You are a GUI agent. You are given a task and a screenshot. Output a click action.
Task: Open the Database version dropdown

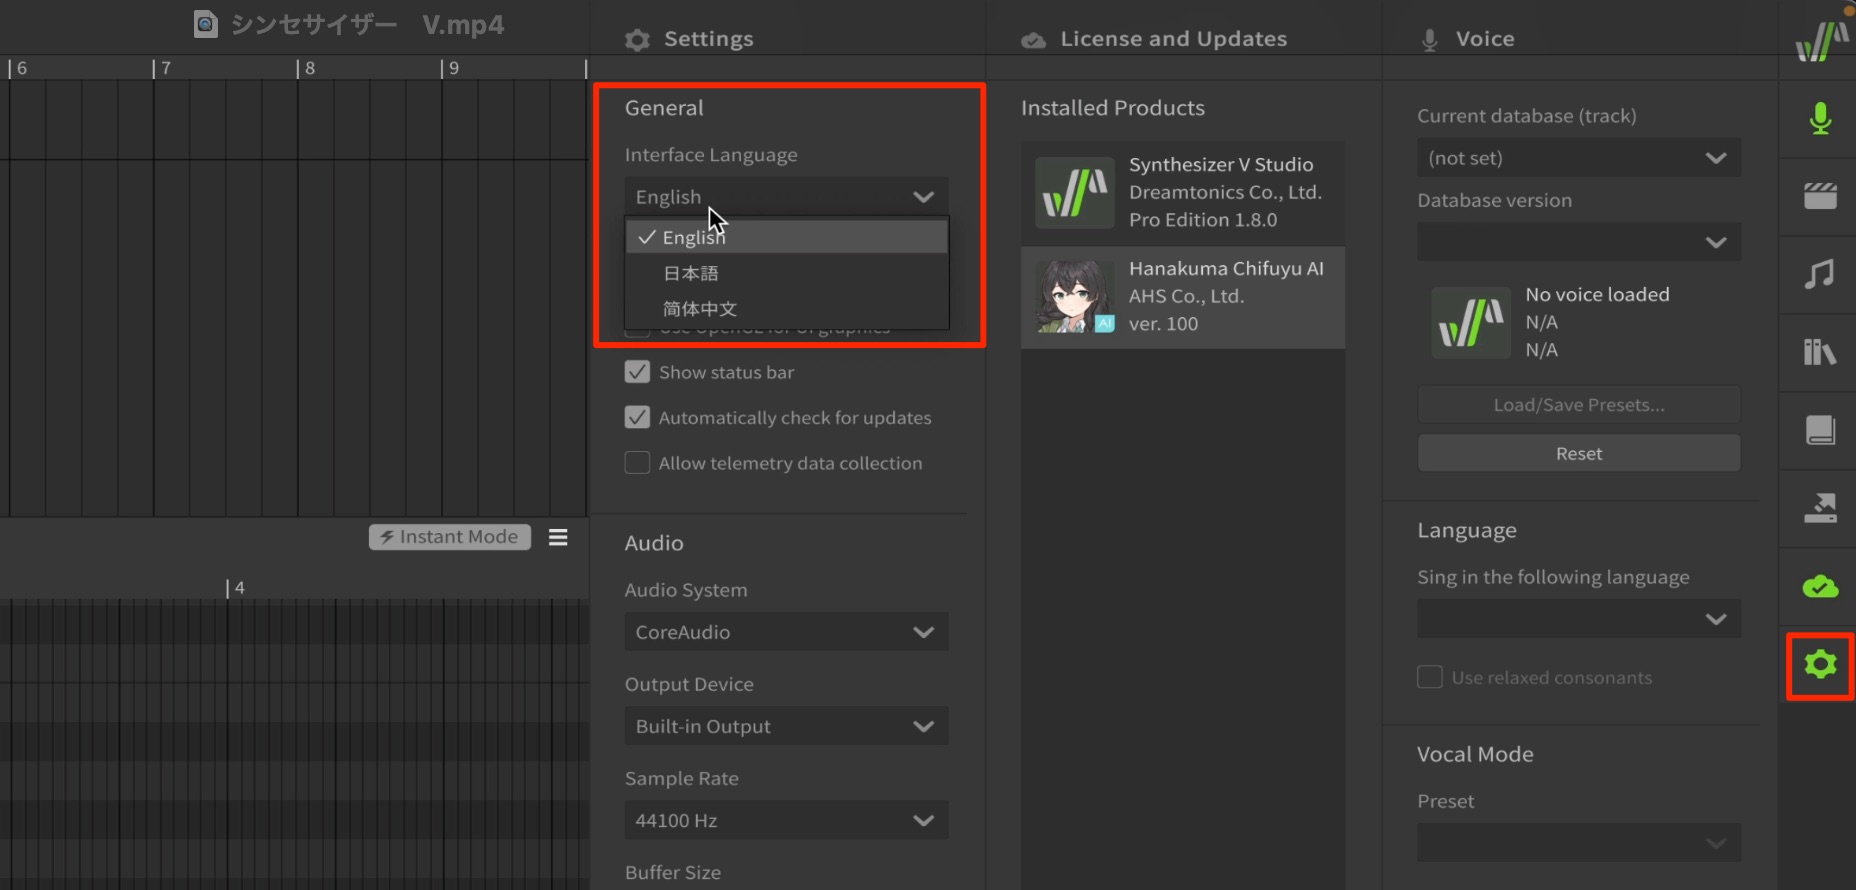[1579, 242]
